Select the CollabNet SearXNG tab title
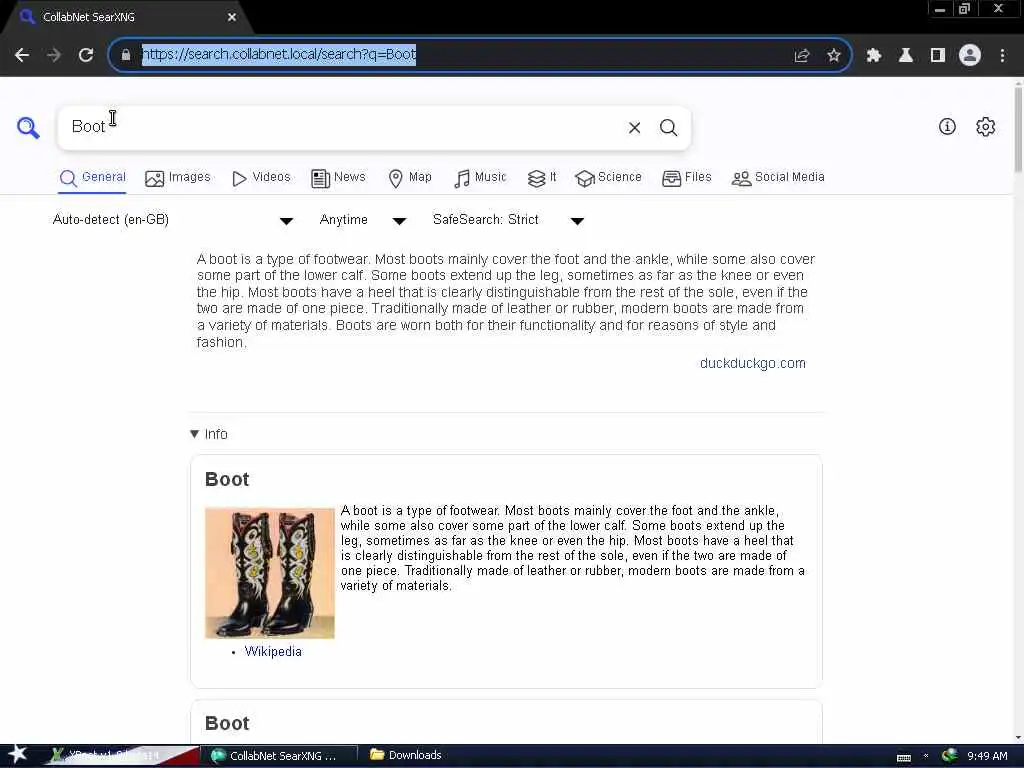 pyautogui.click(x=89, y=17)
